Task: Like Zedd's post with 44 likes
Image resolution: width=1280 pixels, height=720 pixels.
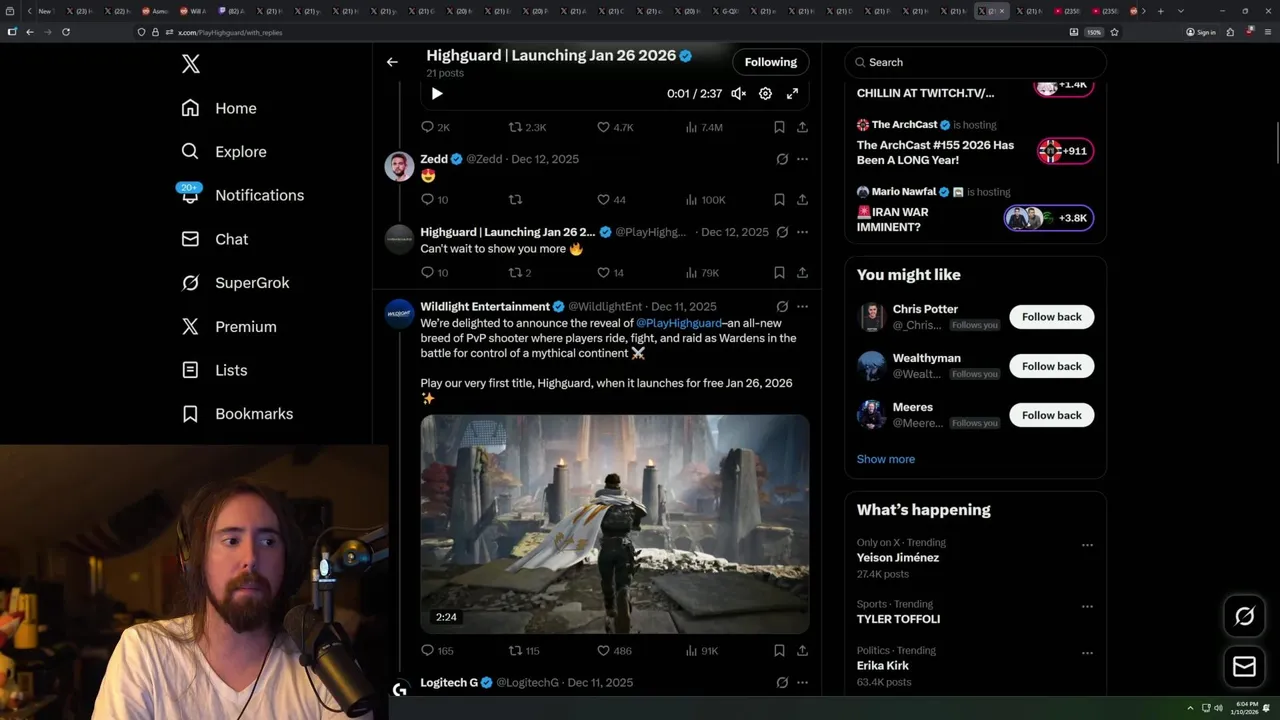Action: pos(611,200)
